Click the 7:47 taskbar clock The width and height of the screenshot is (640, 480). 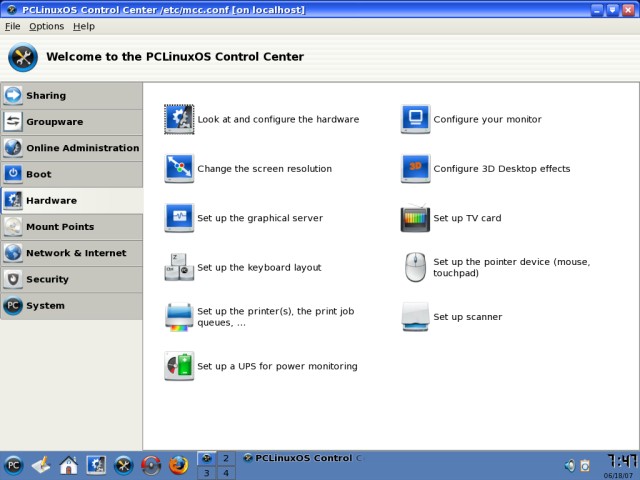[x=621, y=462]
